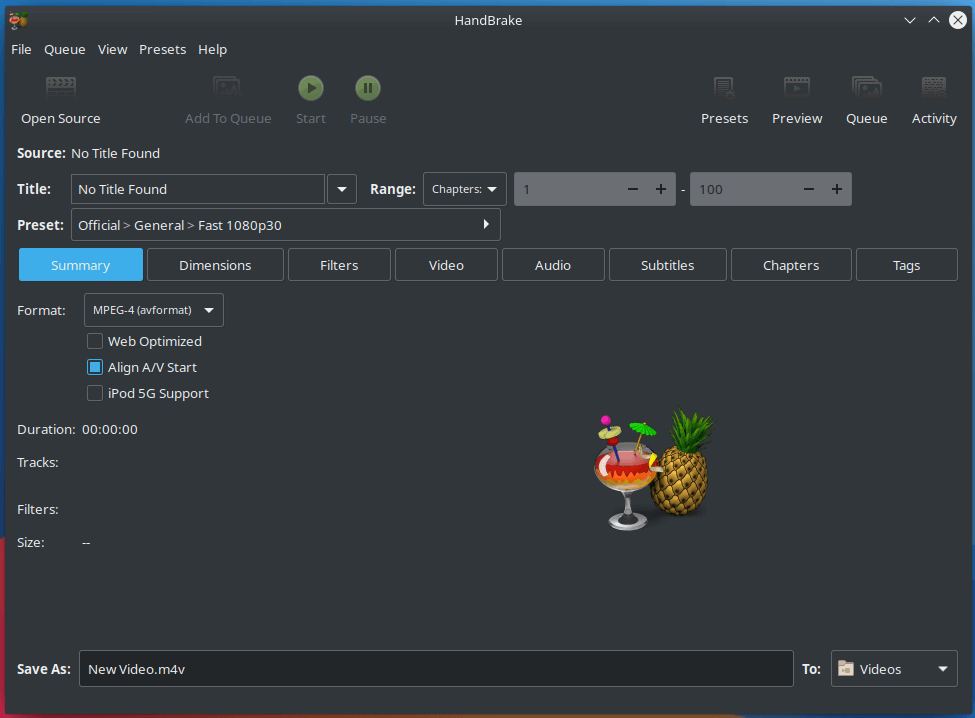Enable the Web Optimized checkbox
Screen dimensions: 975x718
[x=95, y=341]
